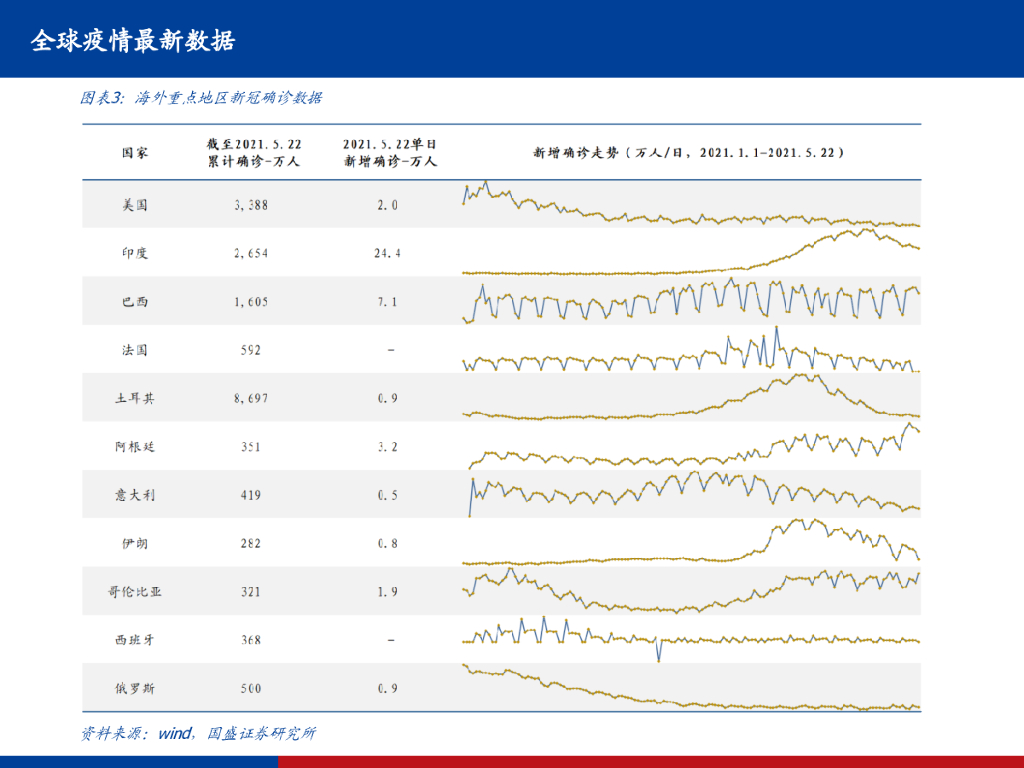
Task: Select the 巴西 trend sparkline chart
Action: [690, 300]
